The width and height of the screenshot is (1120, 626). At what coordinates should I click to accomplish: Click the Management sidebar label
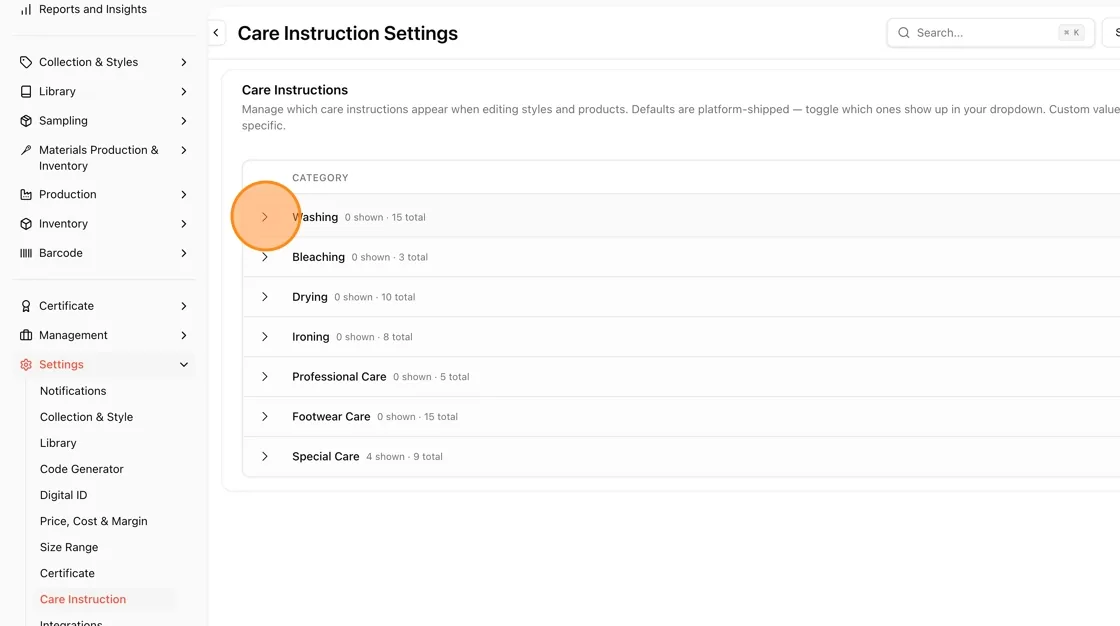74,335
